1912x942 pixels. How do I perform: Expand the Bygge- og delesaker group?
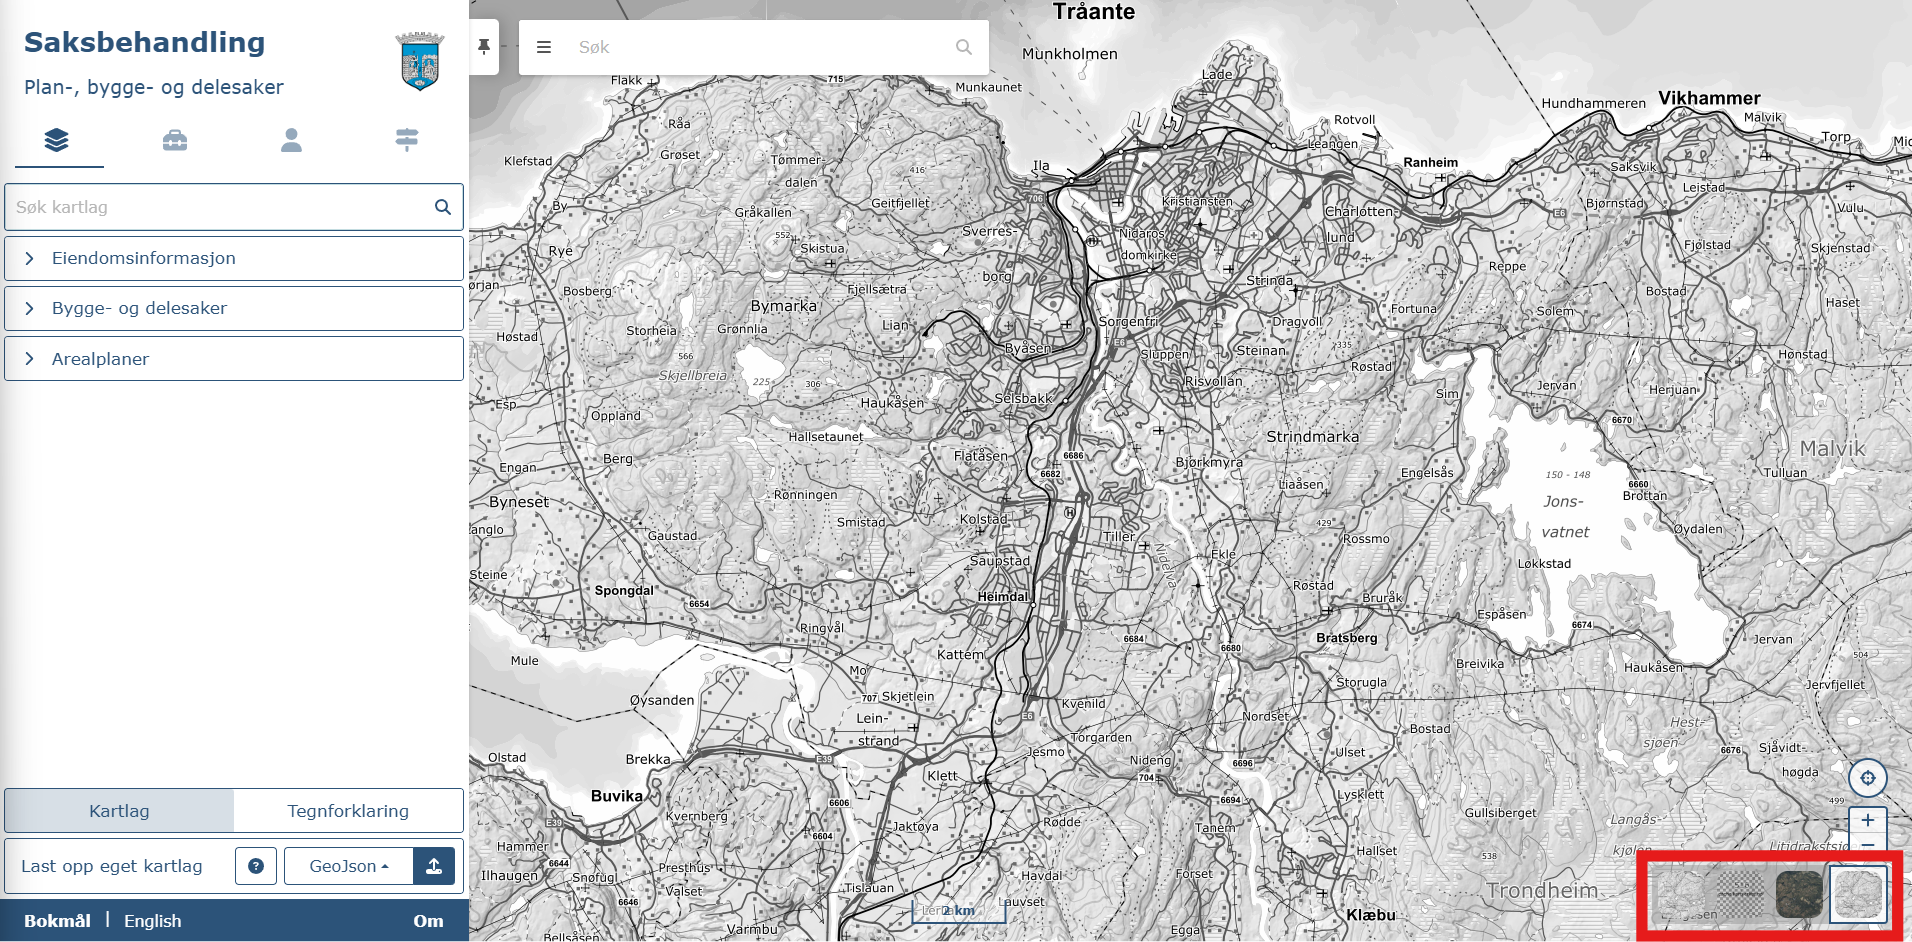point(234,308)
